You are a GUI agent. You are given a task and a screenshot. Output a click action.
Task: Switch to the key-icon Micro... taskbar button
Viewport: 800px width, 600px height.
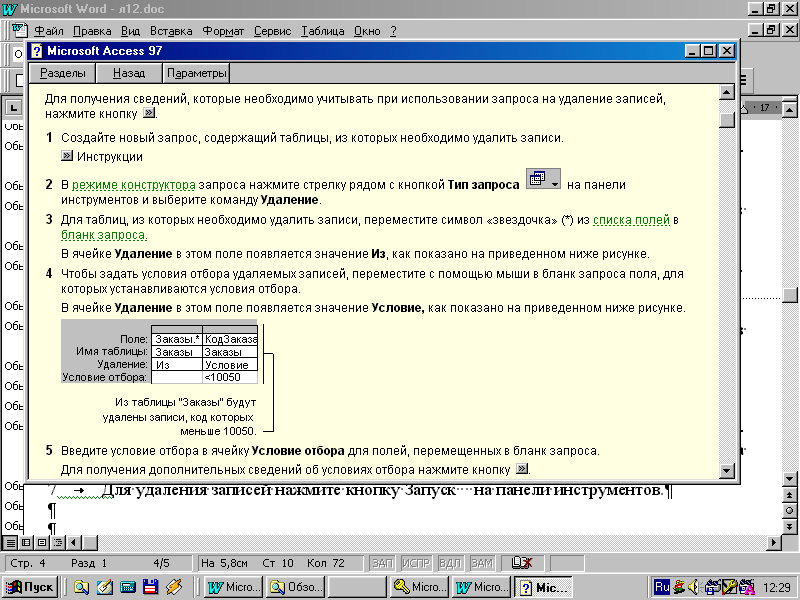click(x=419, y=587)
